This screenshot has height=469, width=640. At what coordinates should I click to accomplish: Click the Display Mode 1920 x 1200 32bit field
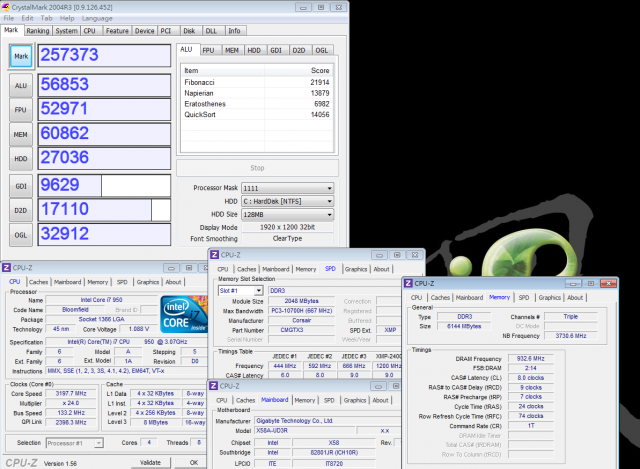287,227
